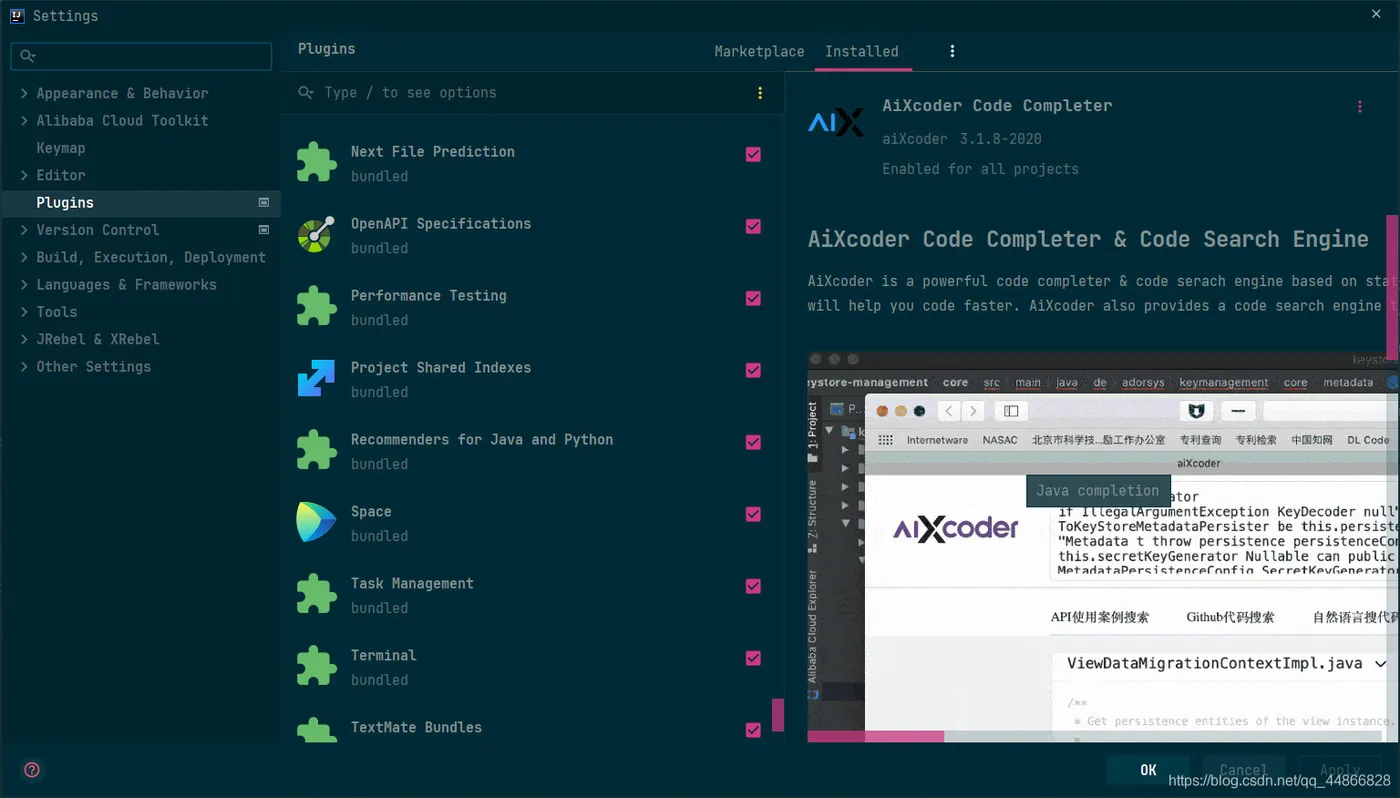The image size is (1400, 798).
Task: Open the more options menu beside Installed tab
Action: (952, 51)
